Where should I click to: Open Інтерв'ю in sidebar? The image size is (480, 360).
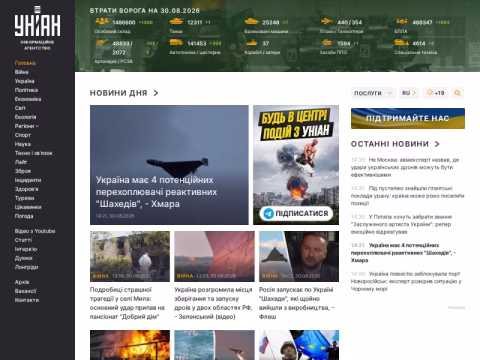26,249
